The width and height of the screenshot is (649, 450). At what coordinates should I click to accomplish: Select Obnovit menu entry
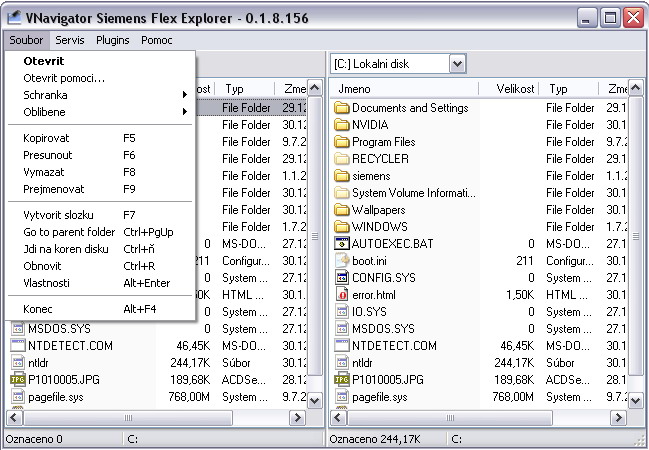[x=100, y=266]
